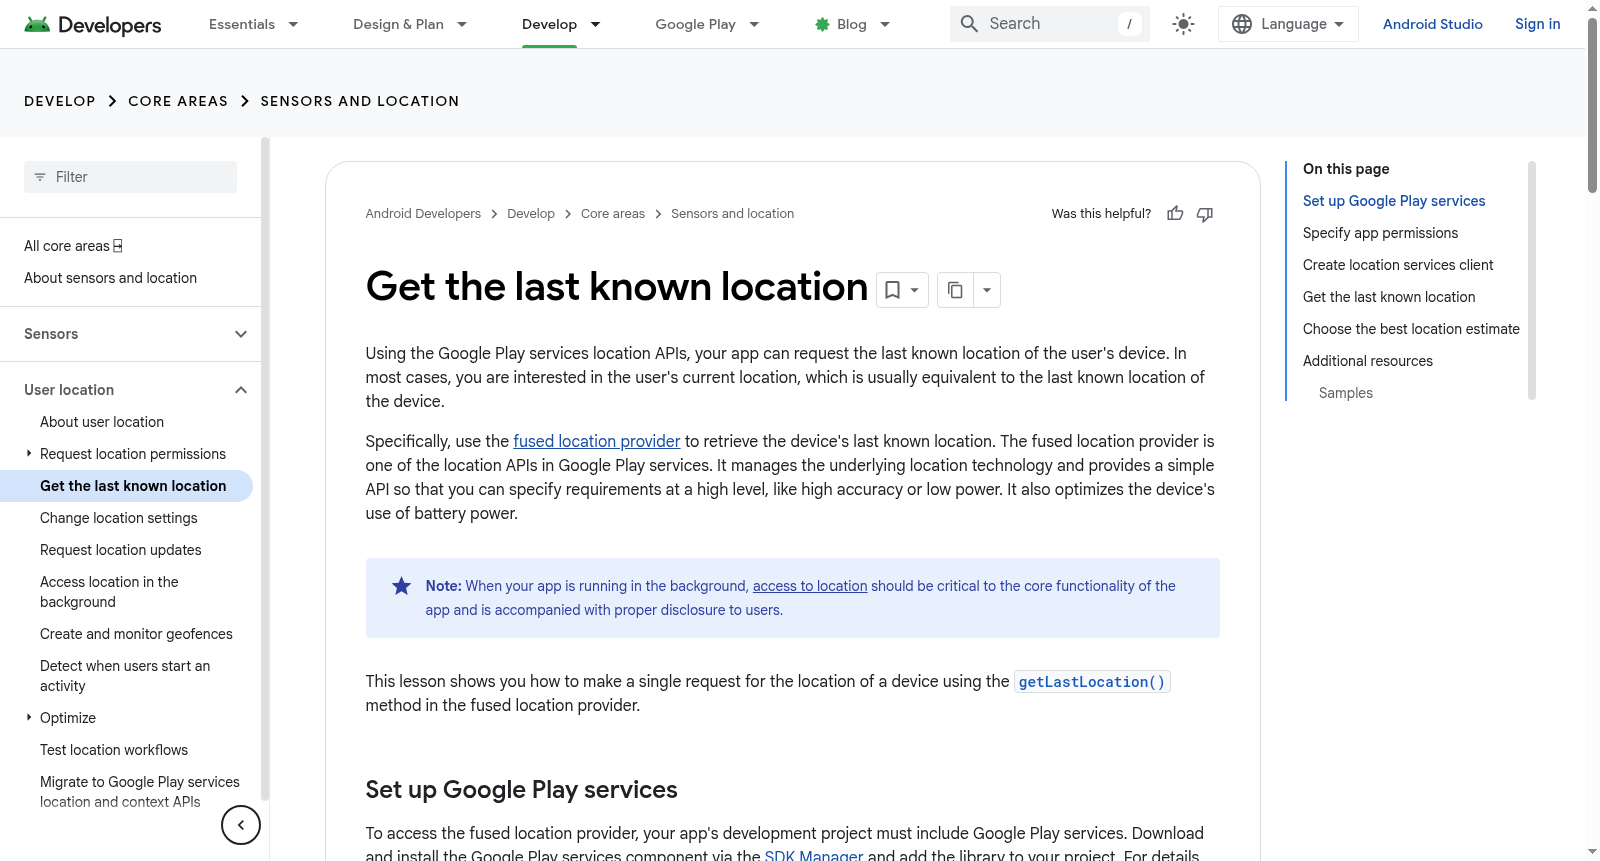This screenshot has height=861, width=1600.
Task: Click Android Developers article breadcrumb
Action: (x=423, y=214)
